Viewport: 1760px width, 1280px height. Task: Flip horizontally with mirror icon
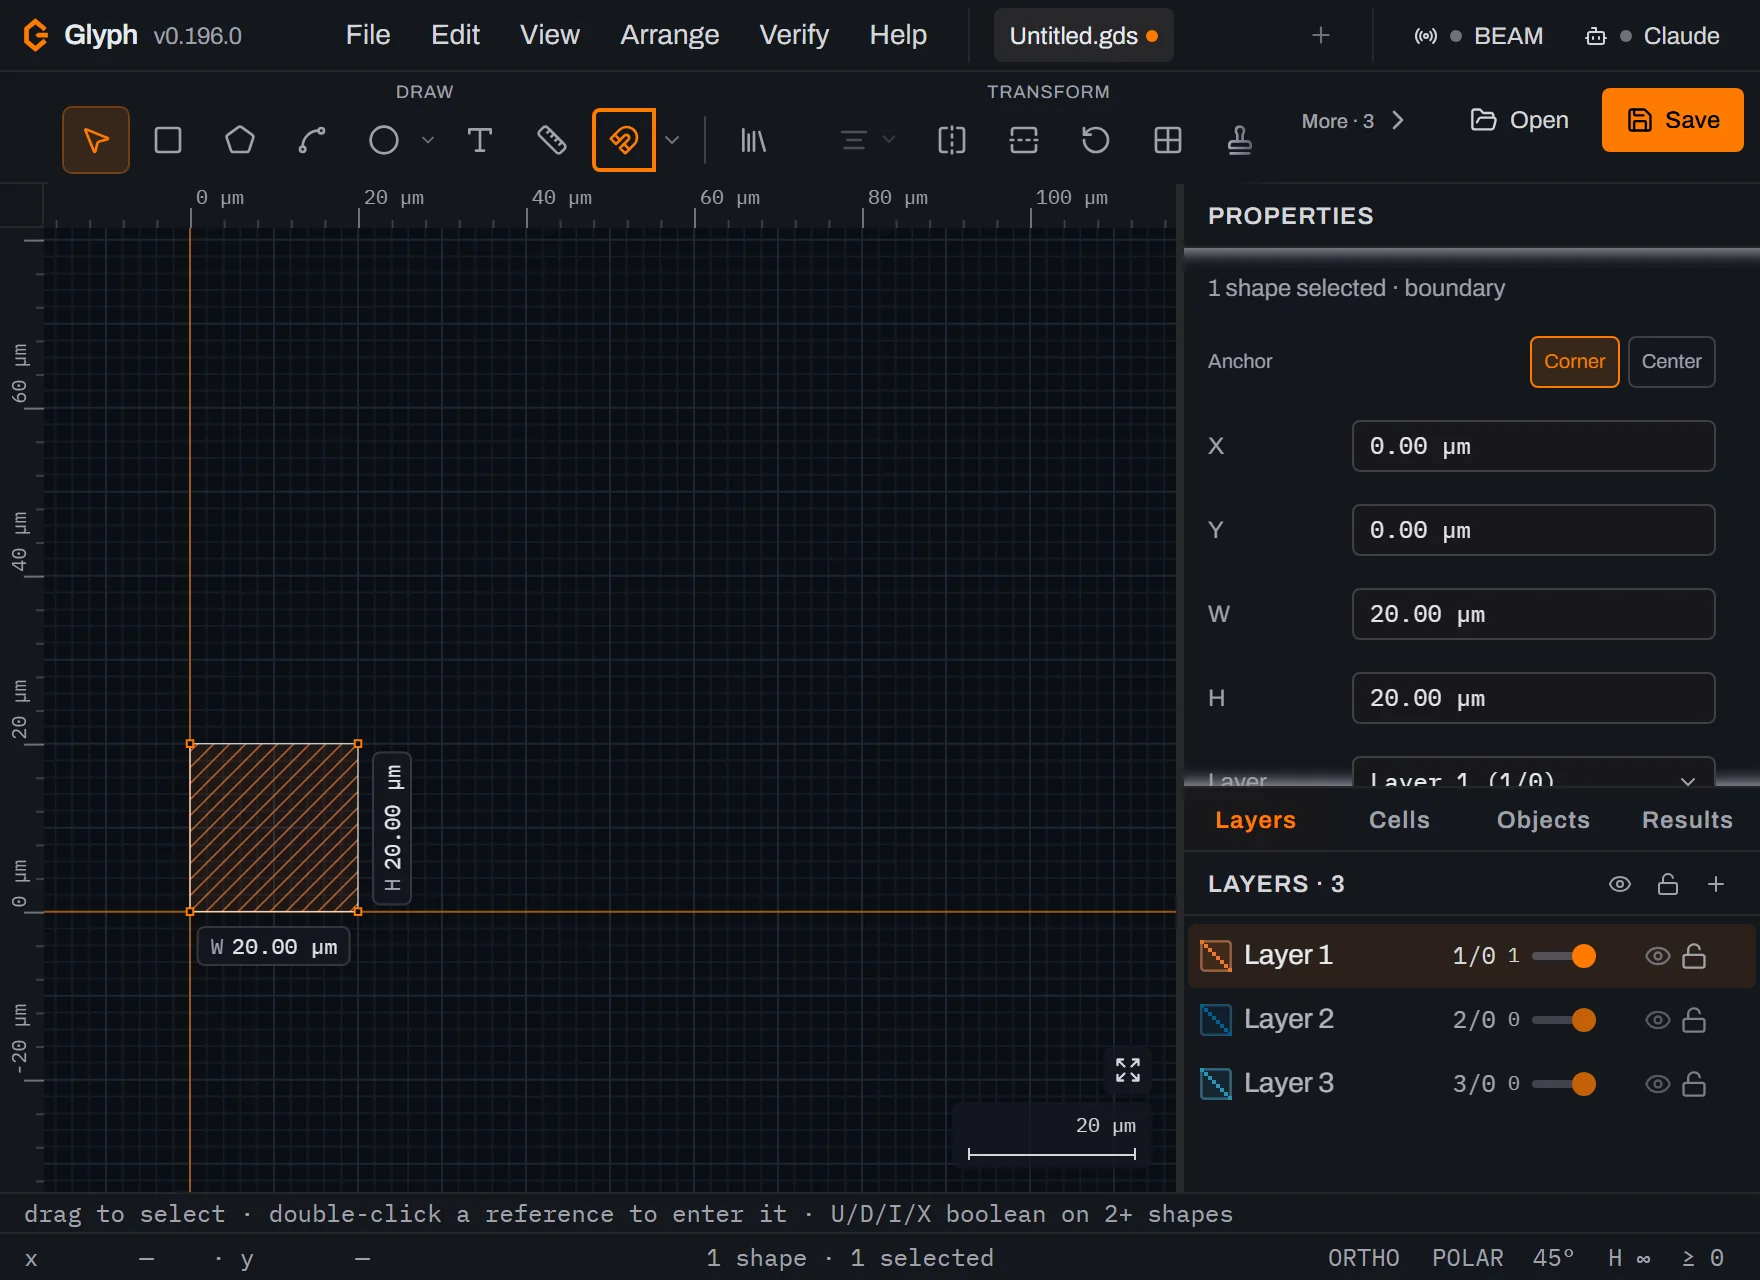coord(952,140)
